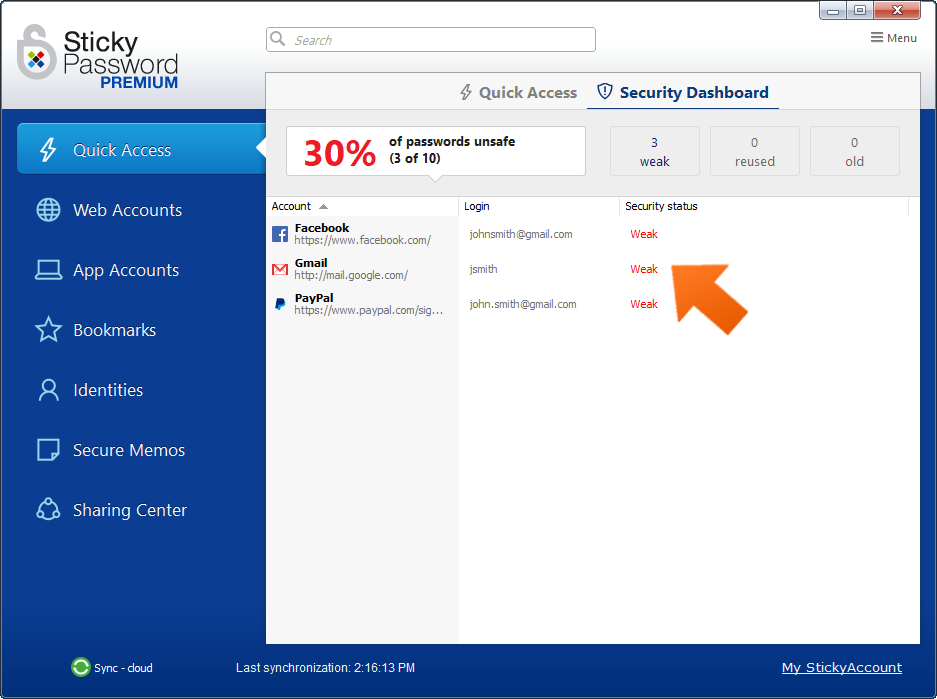
Task: Click the Bookmarks star icon
Action: tap(48, 329)
